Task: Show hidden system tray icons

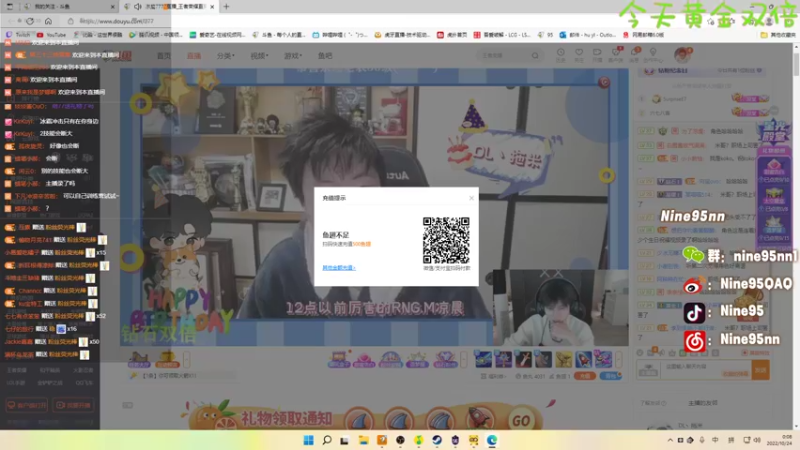Action: click(x=670, y=440)
